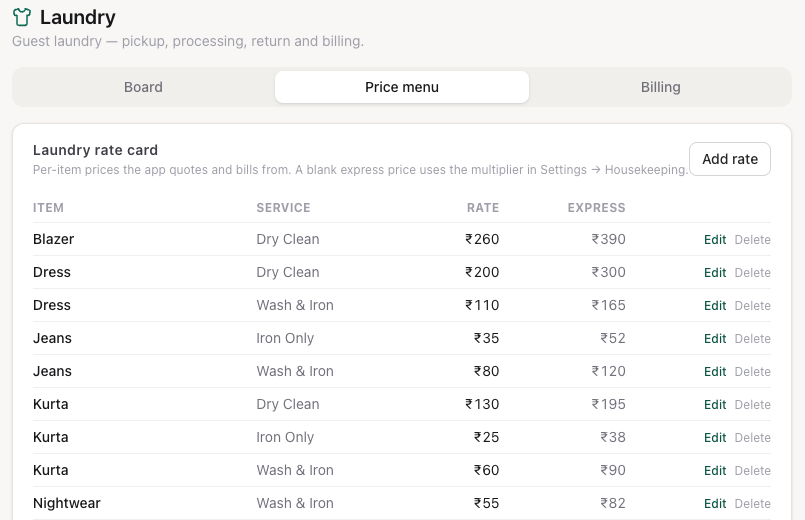Open the Billing tab
The image size is (805, 520).
coord(661,87)
